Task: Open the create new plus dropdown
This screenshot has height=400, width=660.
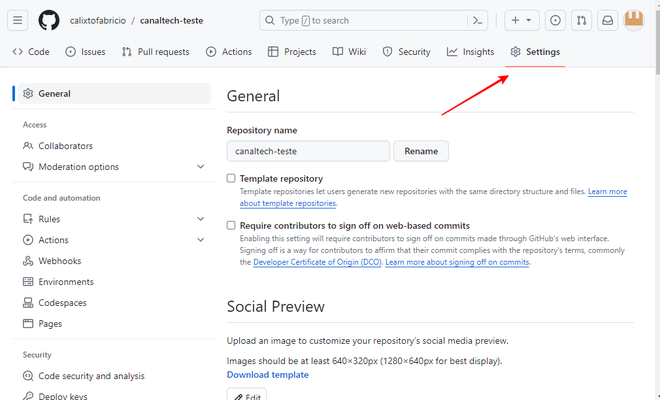Action: tap(520, 20)
